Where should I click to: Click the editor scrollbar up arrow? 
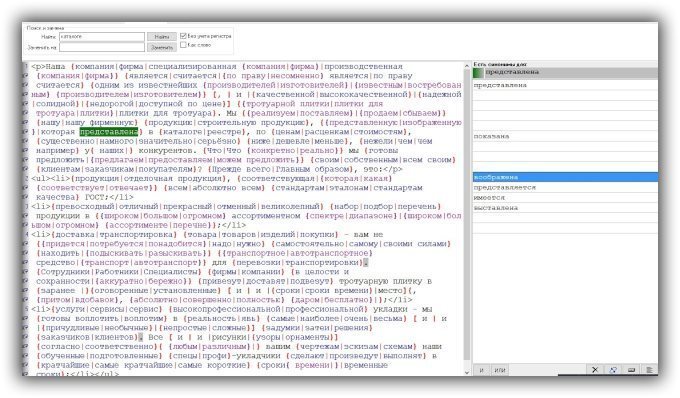467,66
